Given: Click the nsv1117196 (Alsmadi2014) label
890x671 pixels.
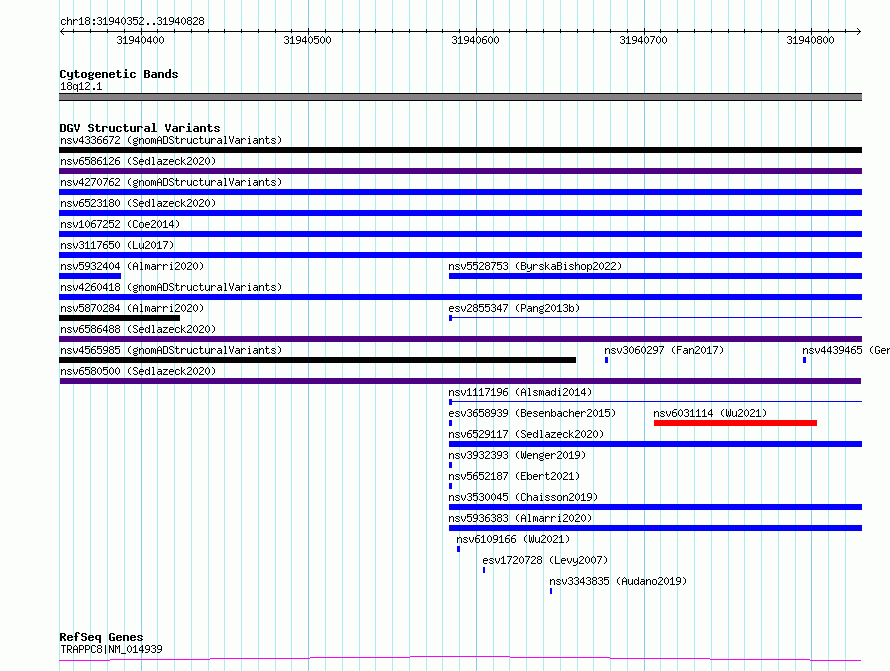Looking at the screenshot, I should (520, 392).
